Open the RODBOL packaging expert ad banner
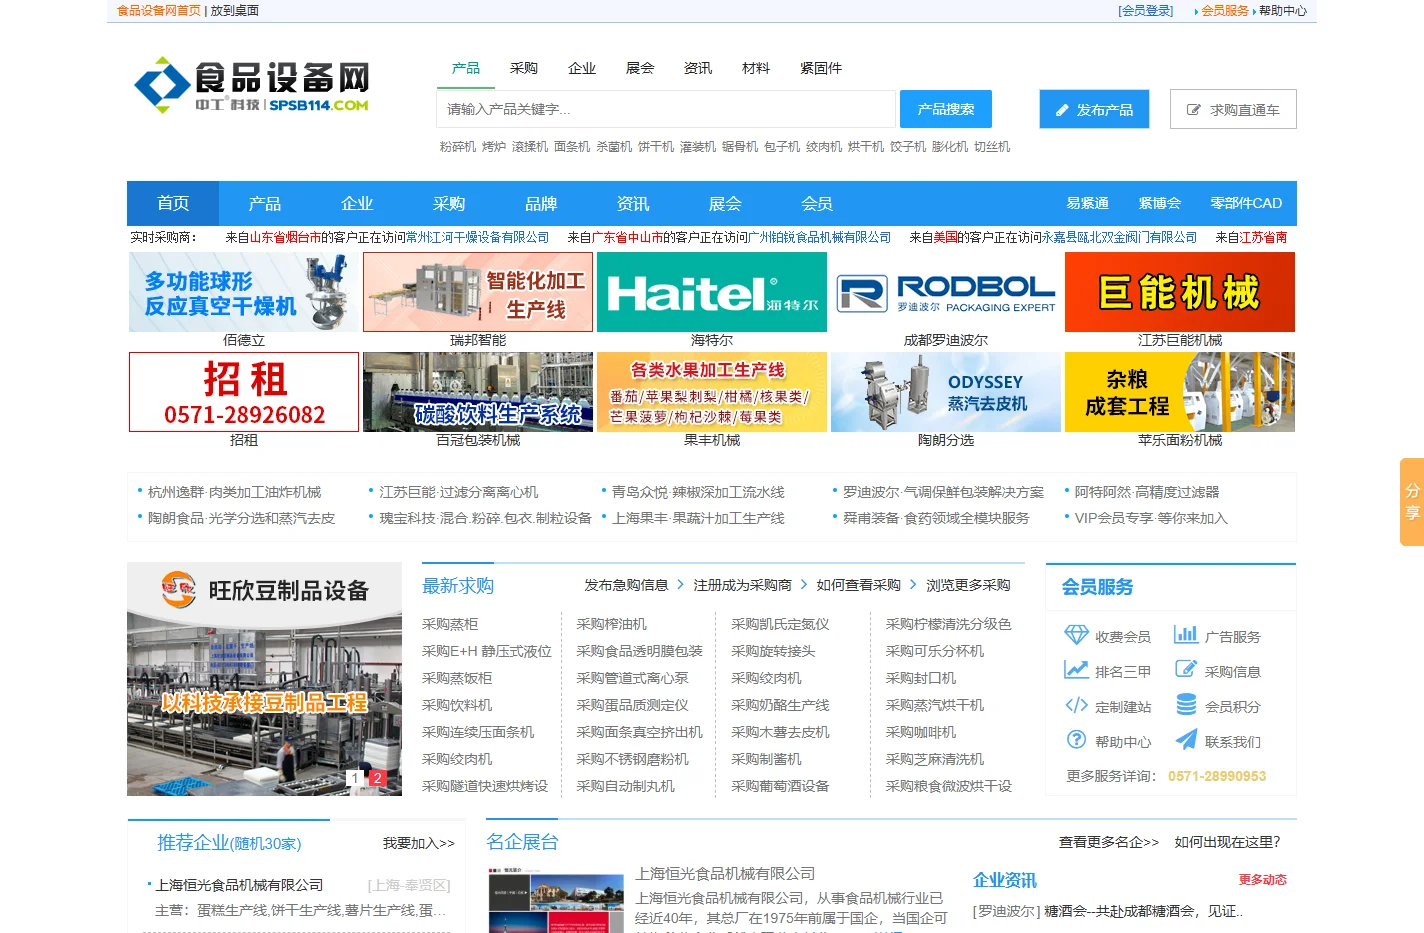Viewport: 1424px width, 933px height. (x=946, y=292)
